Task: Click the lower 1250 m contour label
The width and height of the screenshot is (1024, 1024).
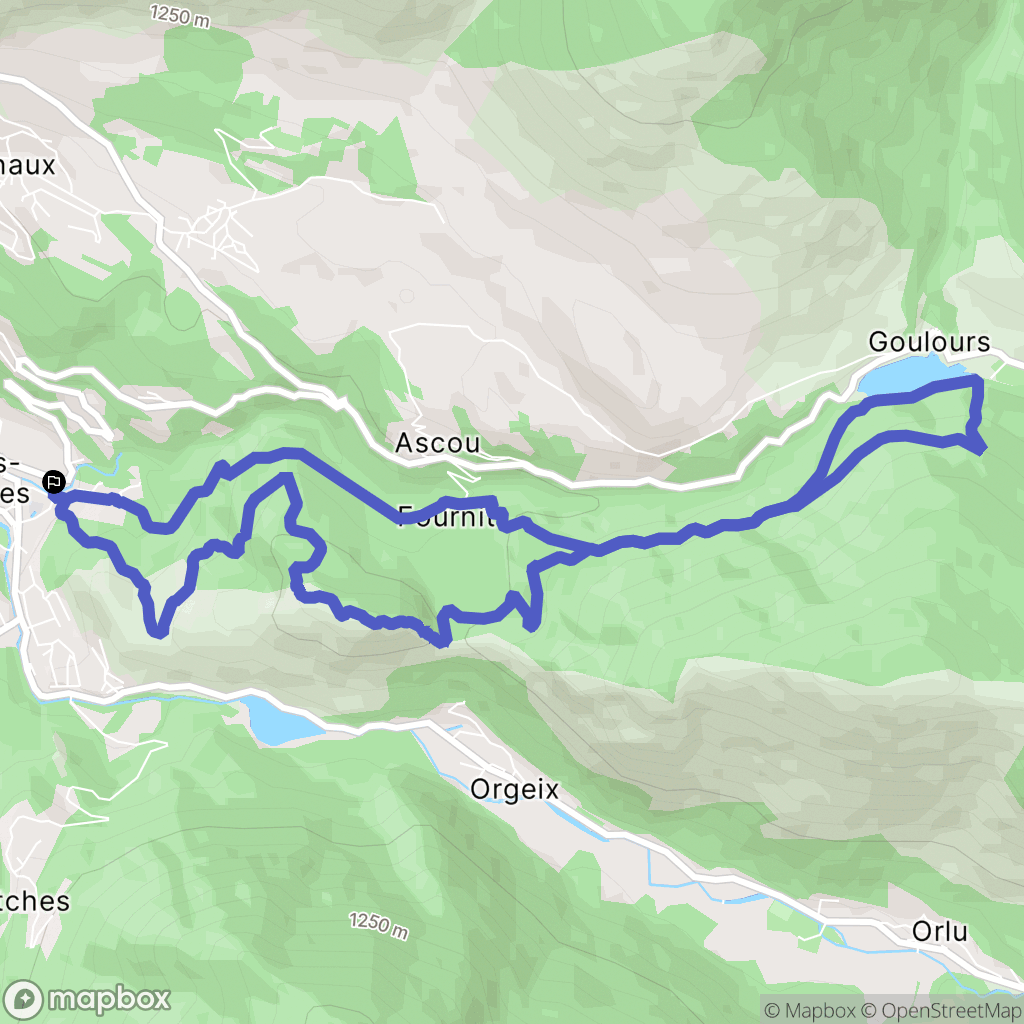Action: point(379,926)
